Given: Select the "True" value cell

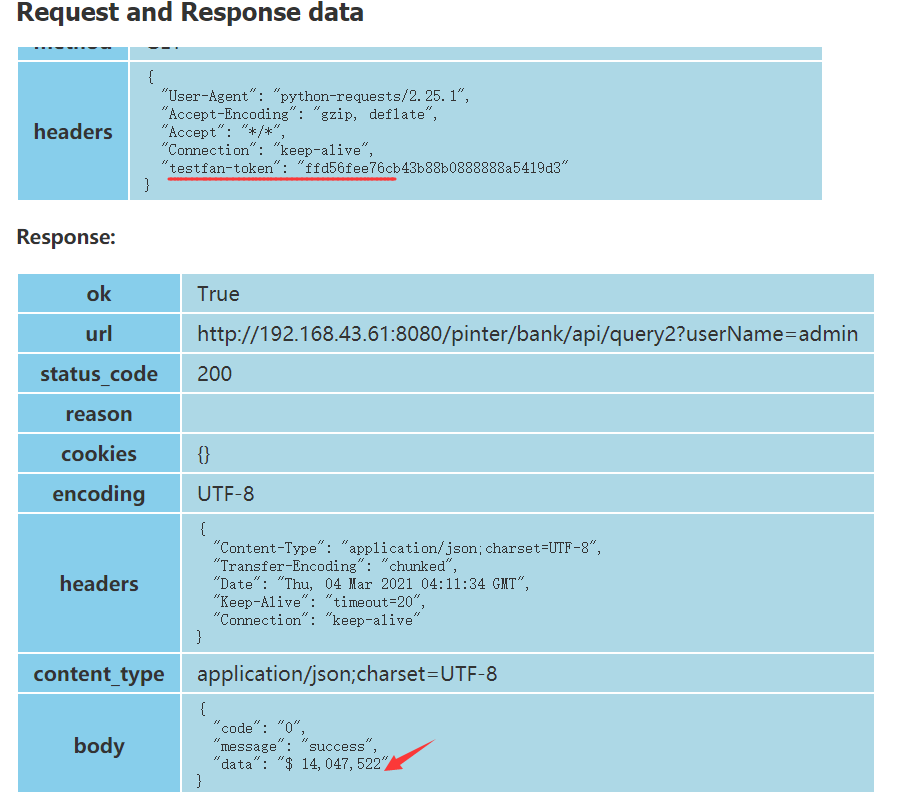Looking at the screenshot, I should coord(218,294).
